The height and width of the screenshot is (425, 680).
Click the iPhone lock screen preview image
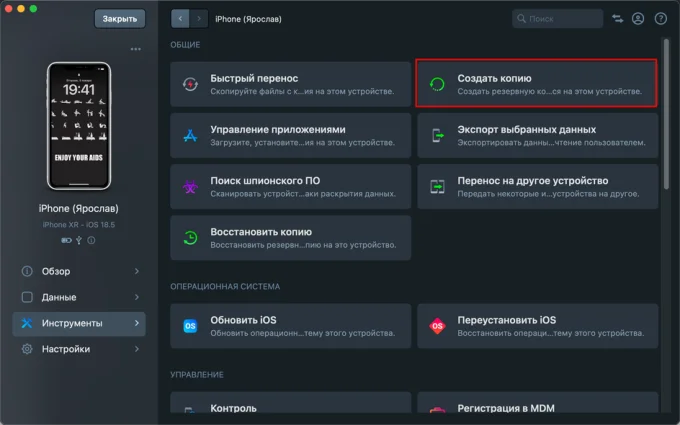[79, 126]
